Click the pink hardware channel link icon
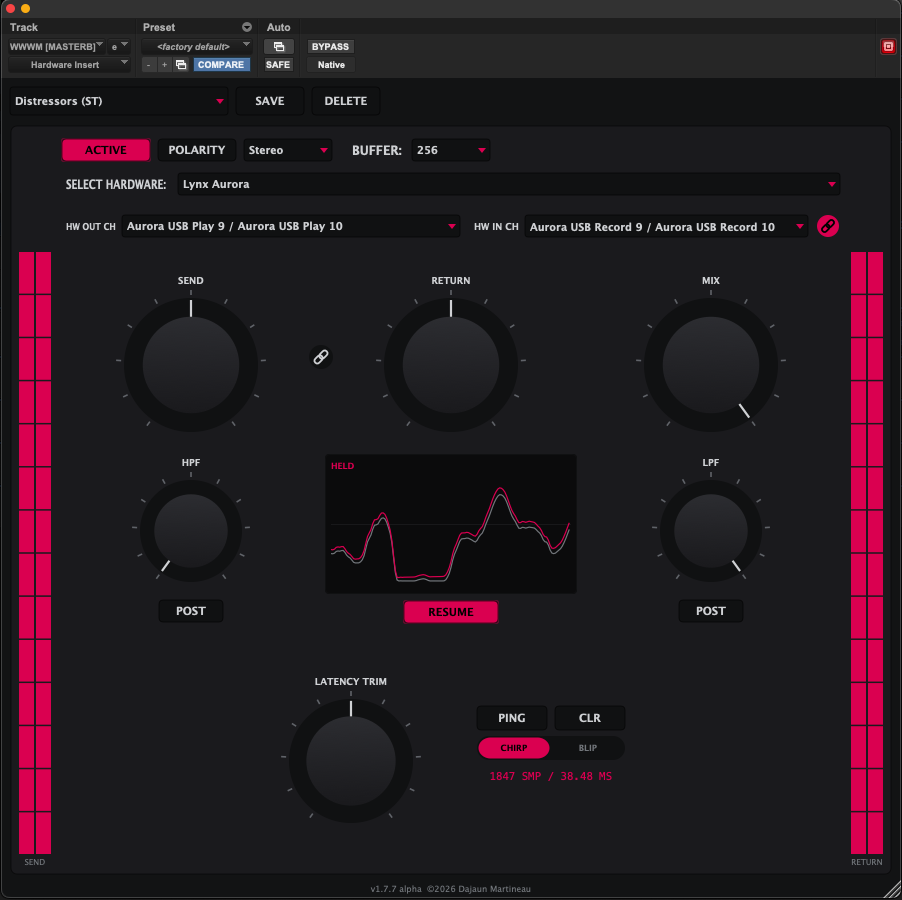Image resolution: width=902 pixels, height=900 pixels. tap(827, 227)
